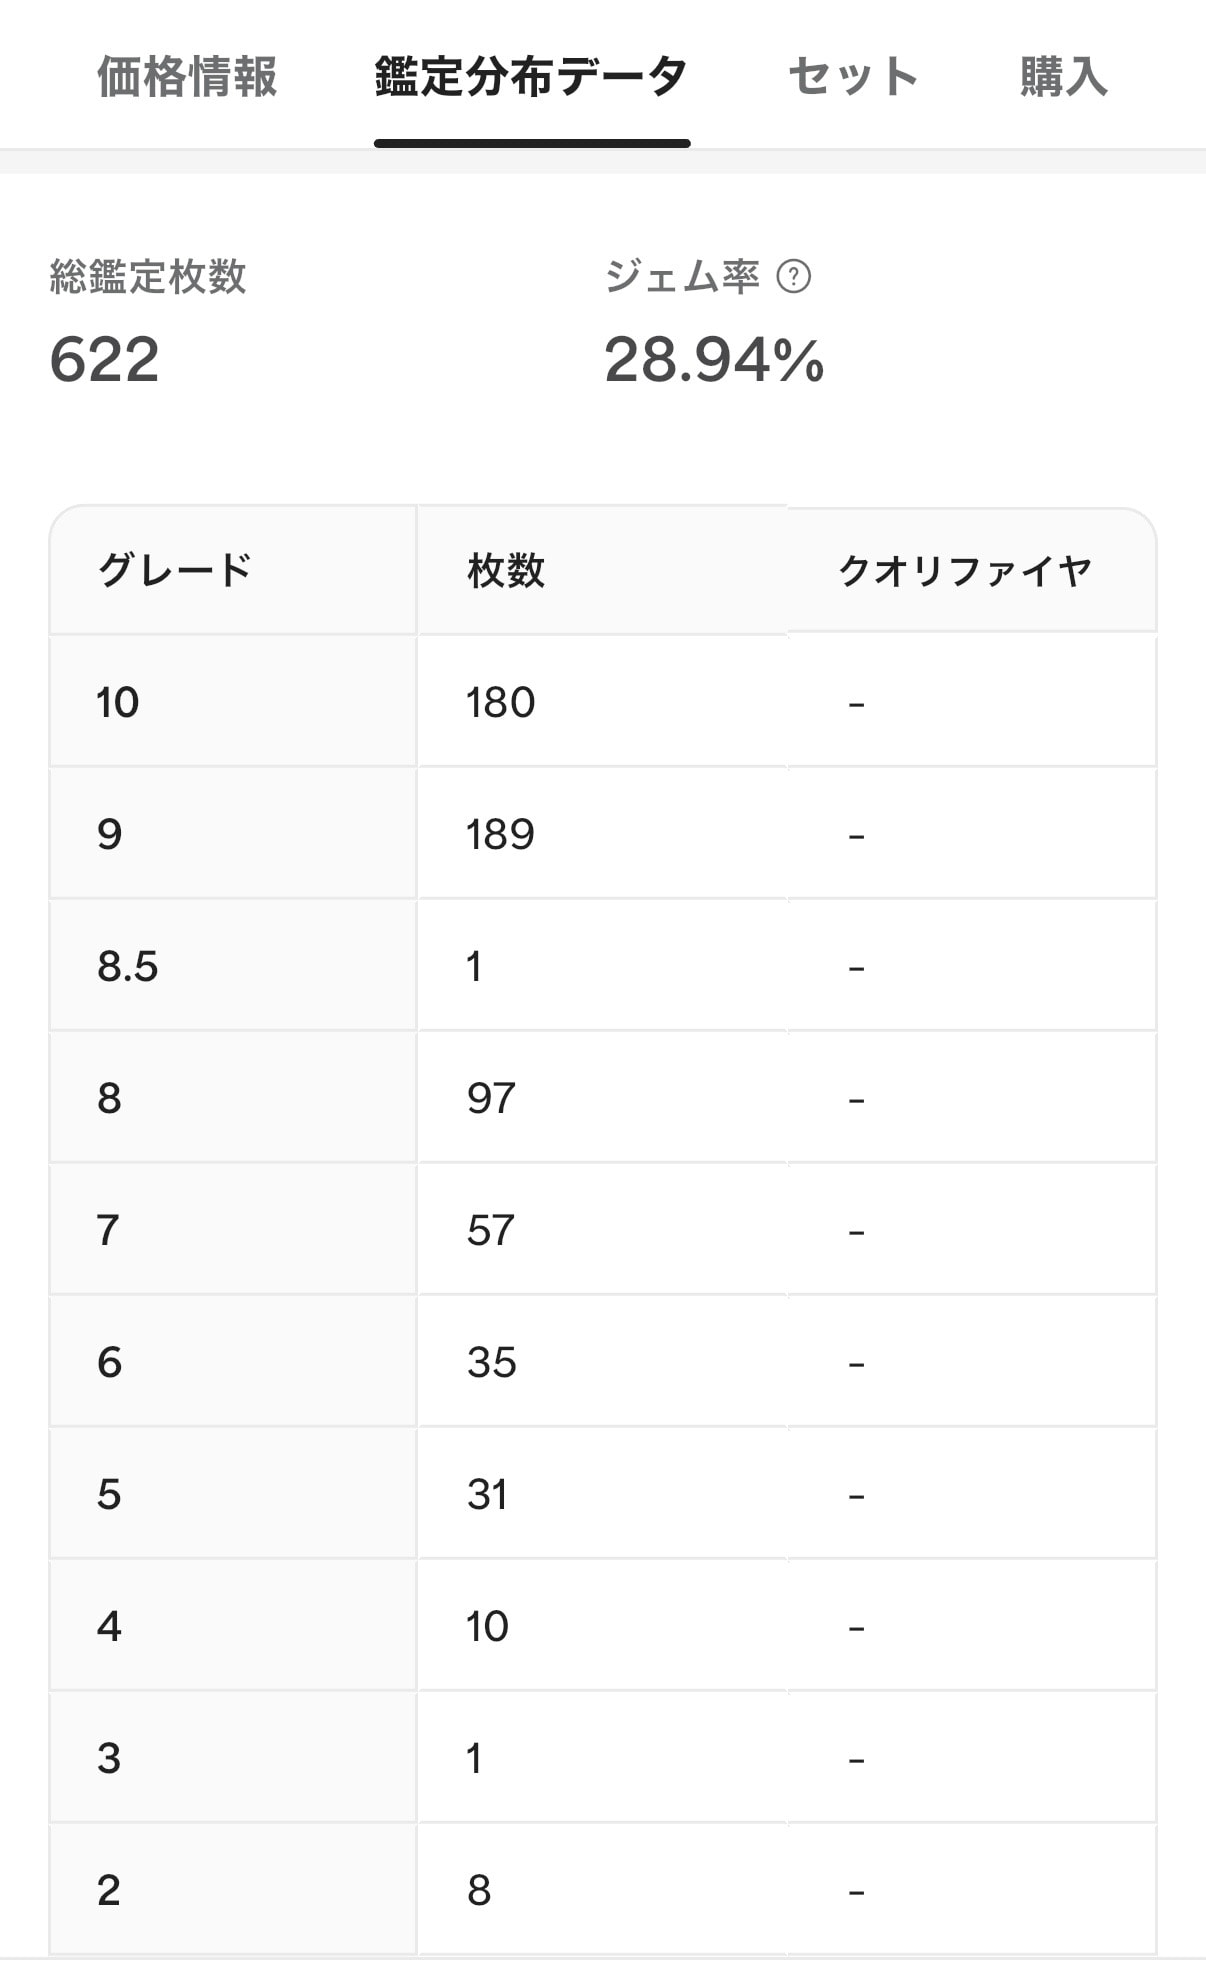The image size is (1206, 1982).
Task: Select the 鑑定分布データ tab
Action: 531,77
